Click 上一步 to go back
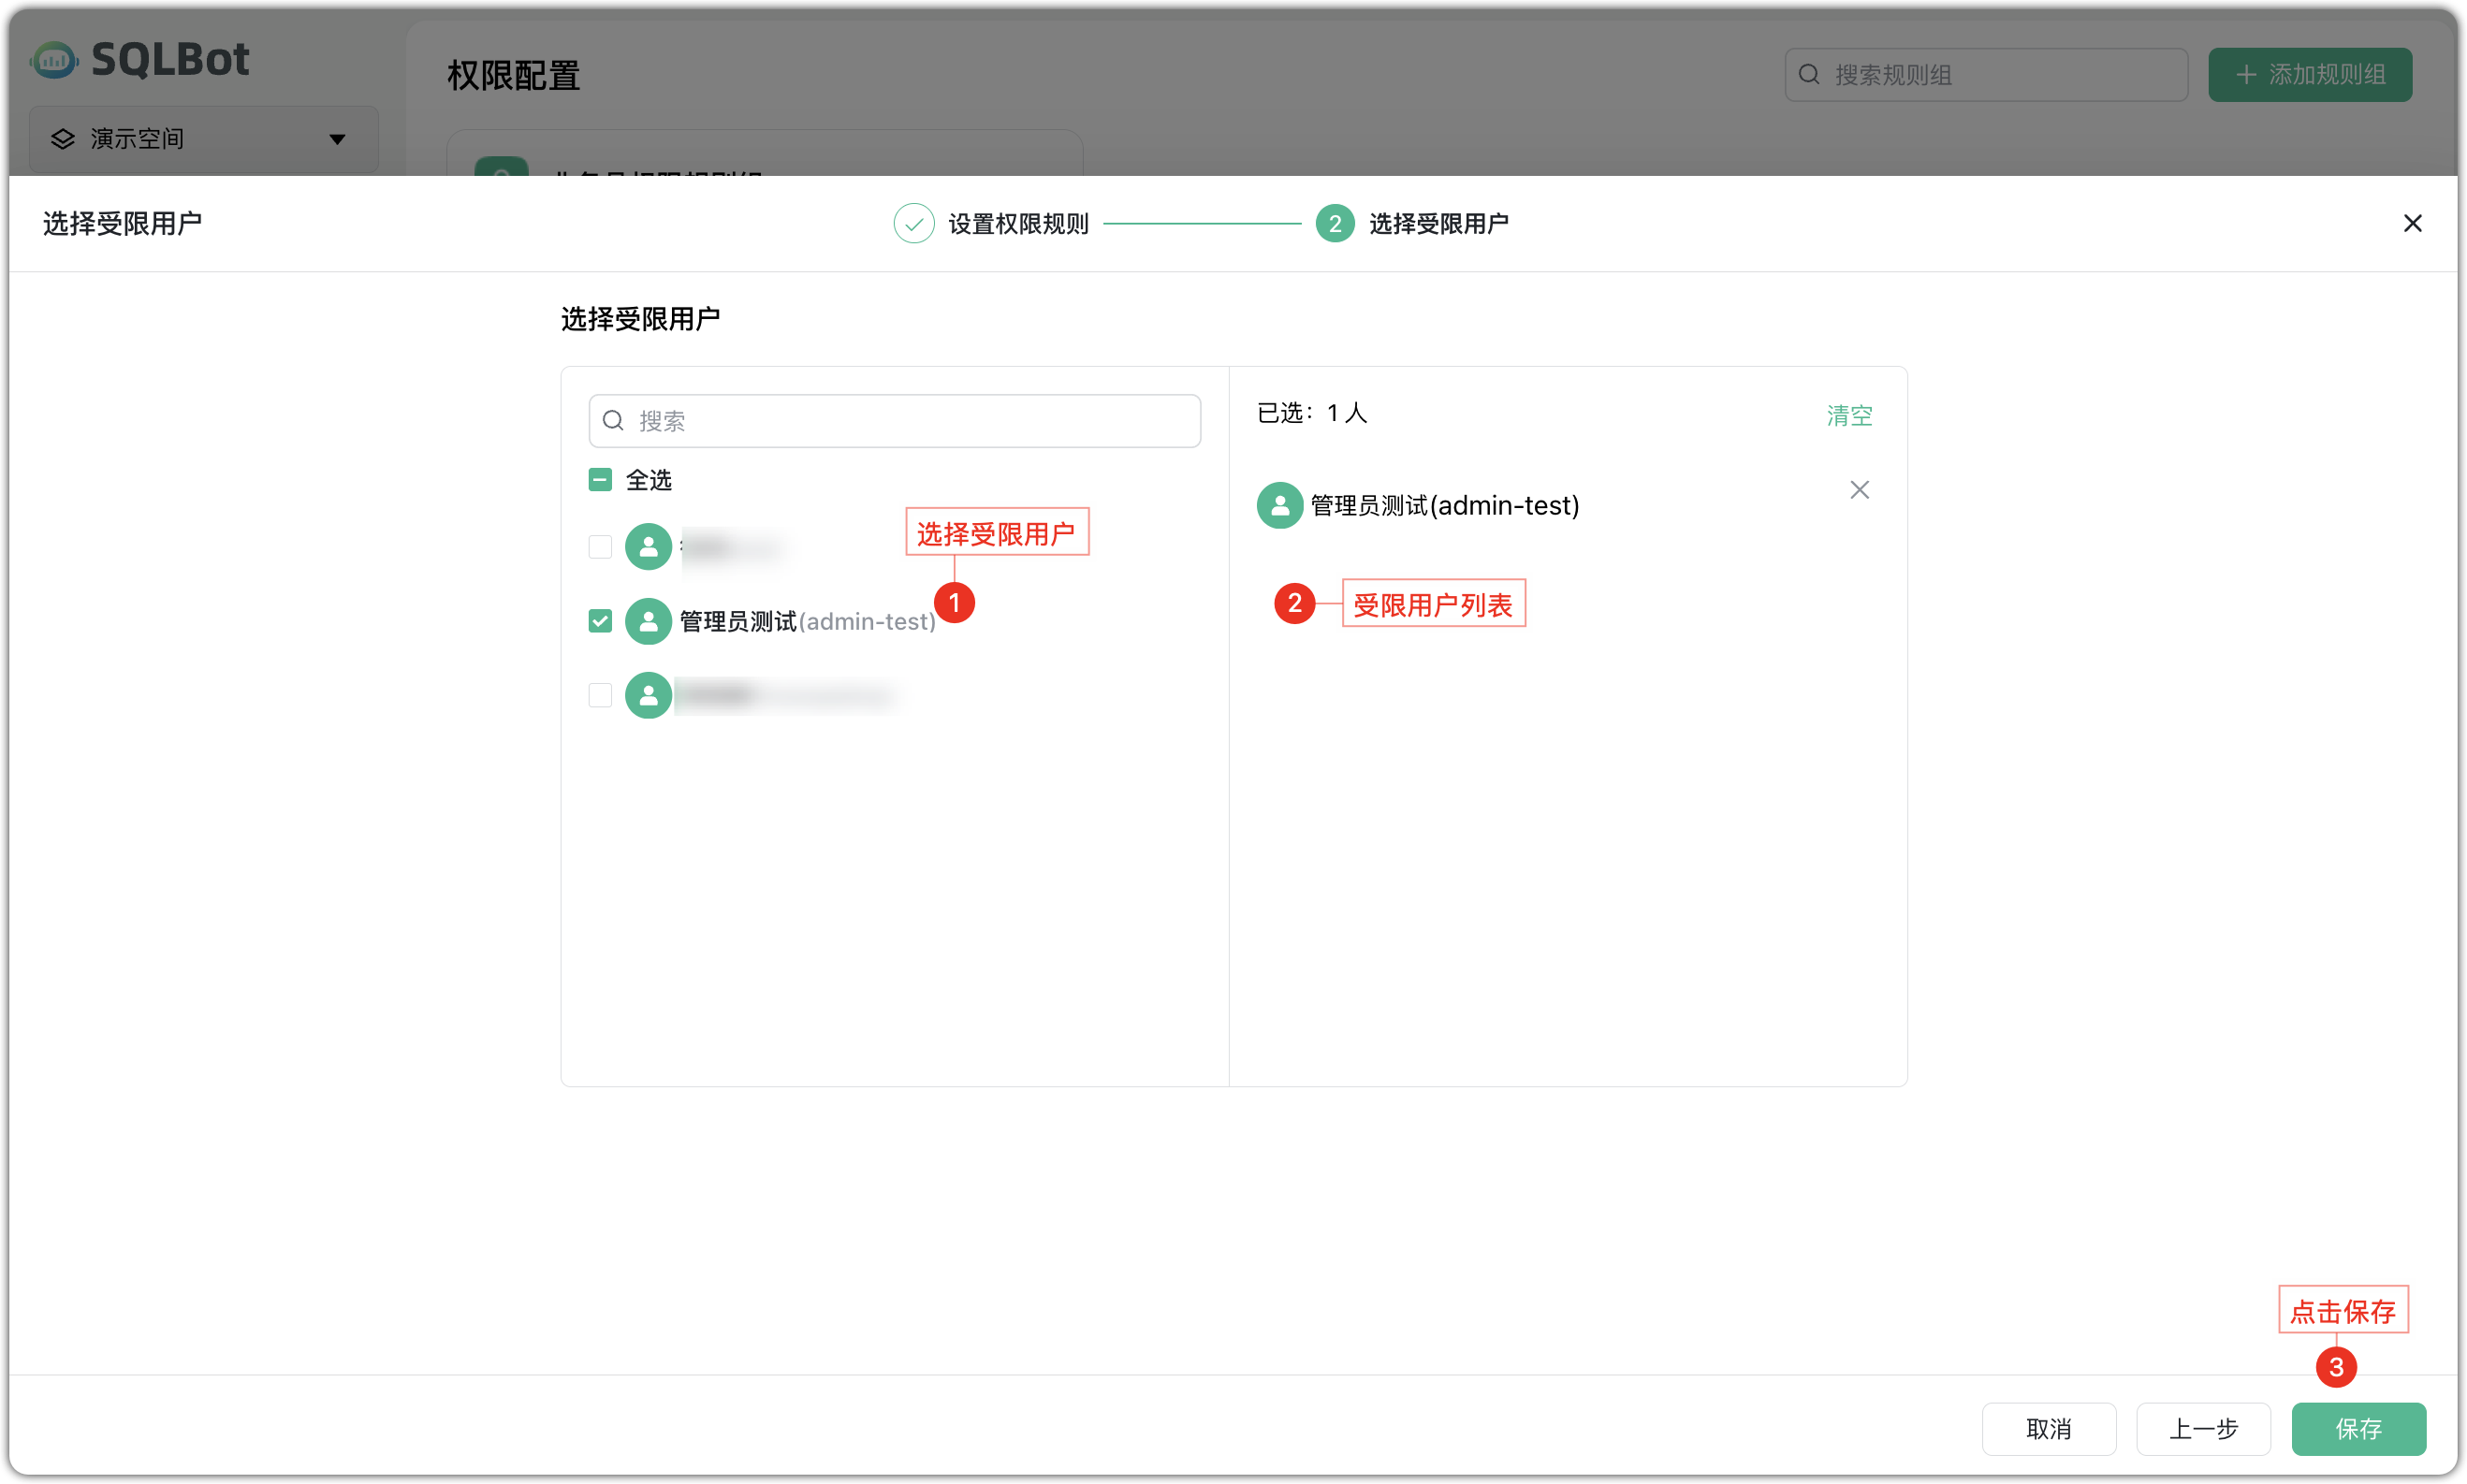This screenshot has height=1484, width=2467. click(2203, 1429)
